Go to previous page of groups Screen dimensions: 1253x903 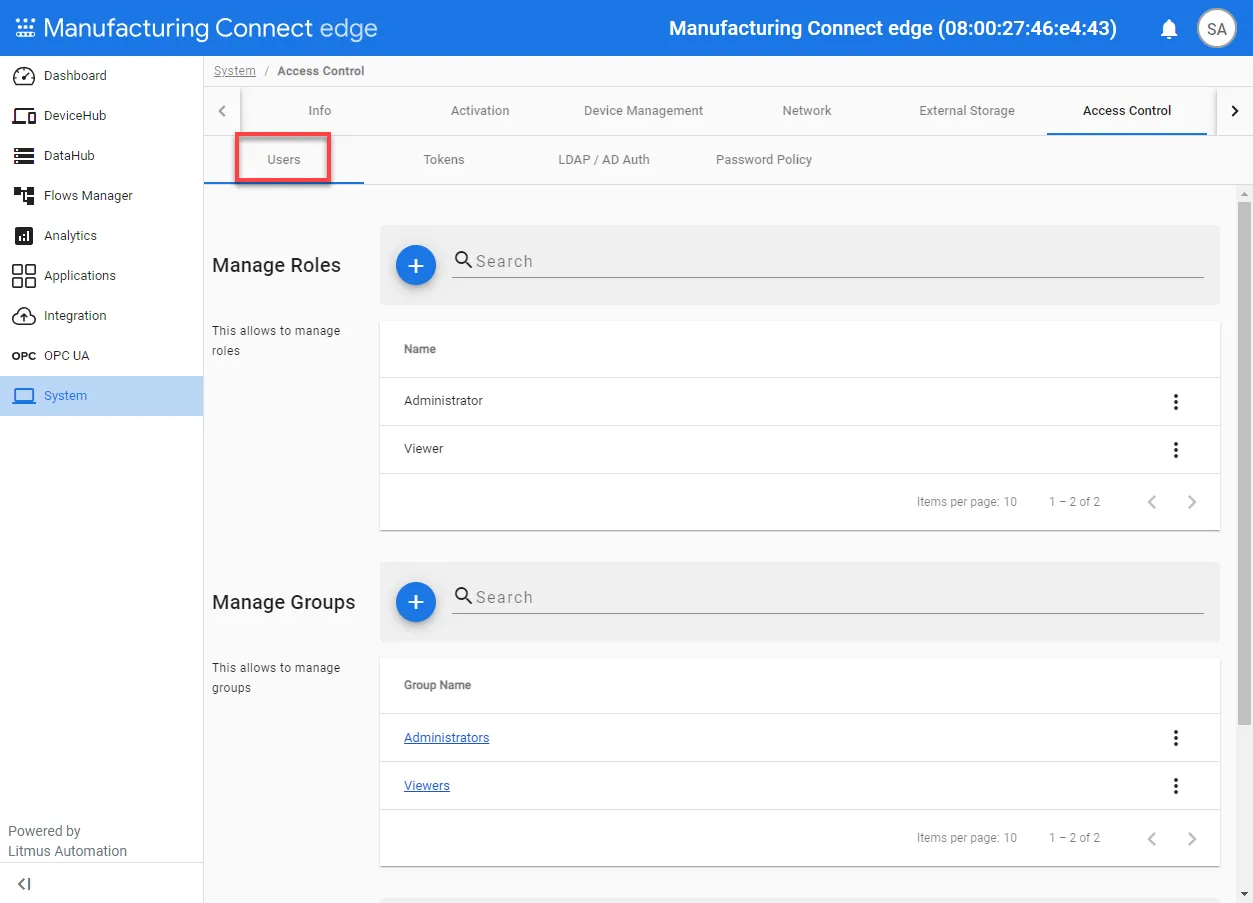pyautogui.click(x=1152, y=838)
